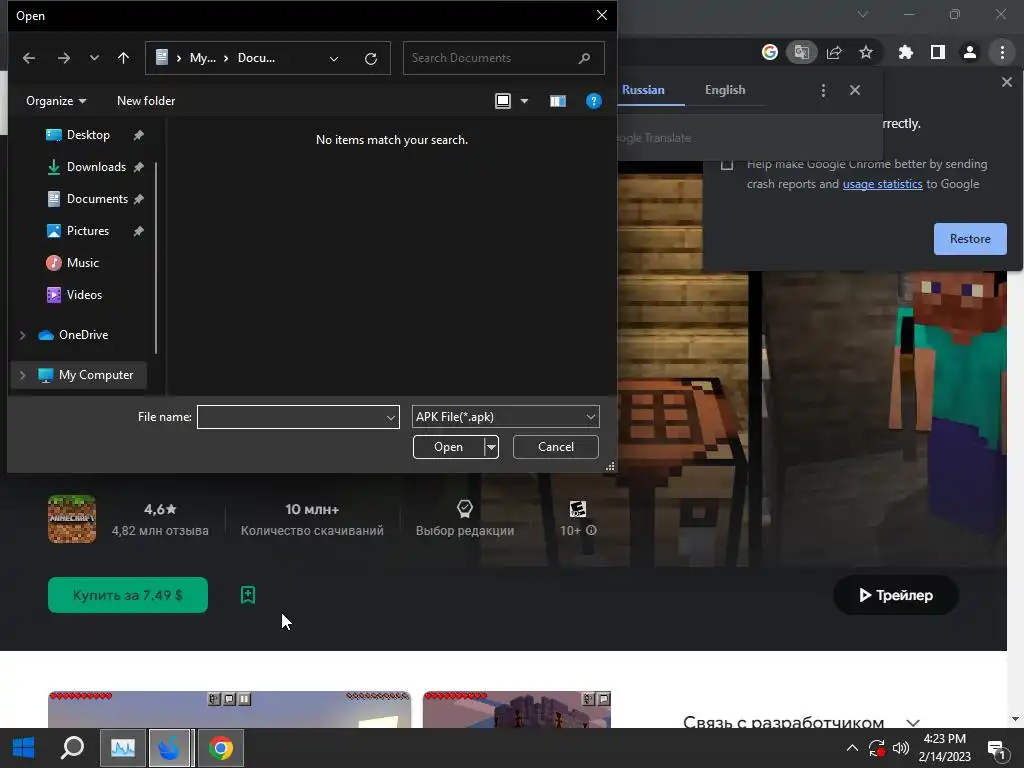The image size is (1024, 768).
Task: Toggle Chrome side panel
Action: [938, 52]
